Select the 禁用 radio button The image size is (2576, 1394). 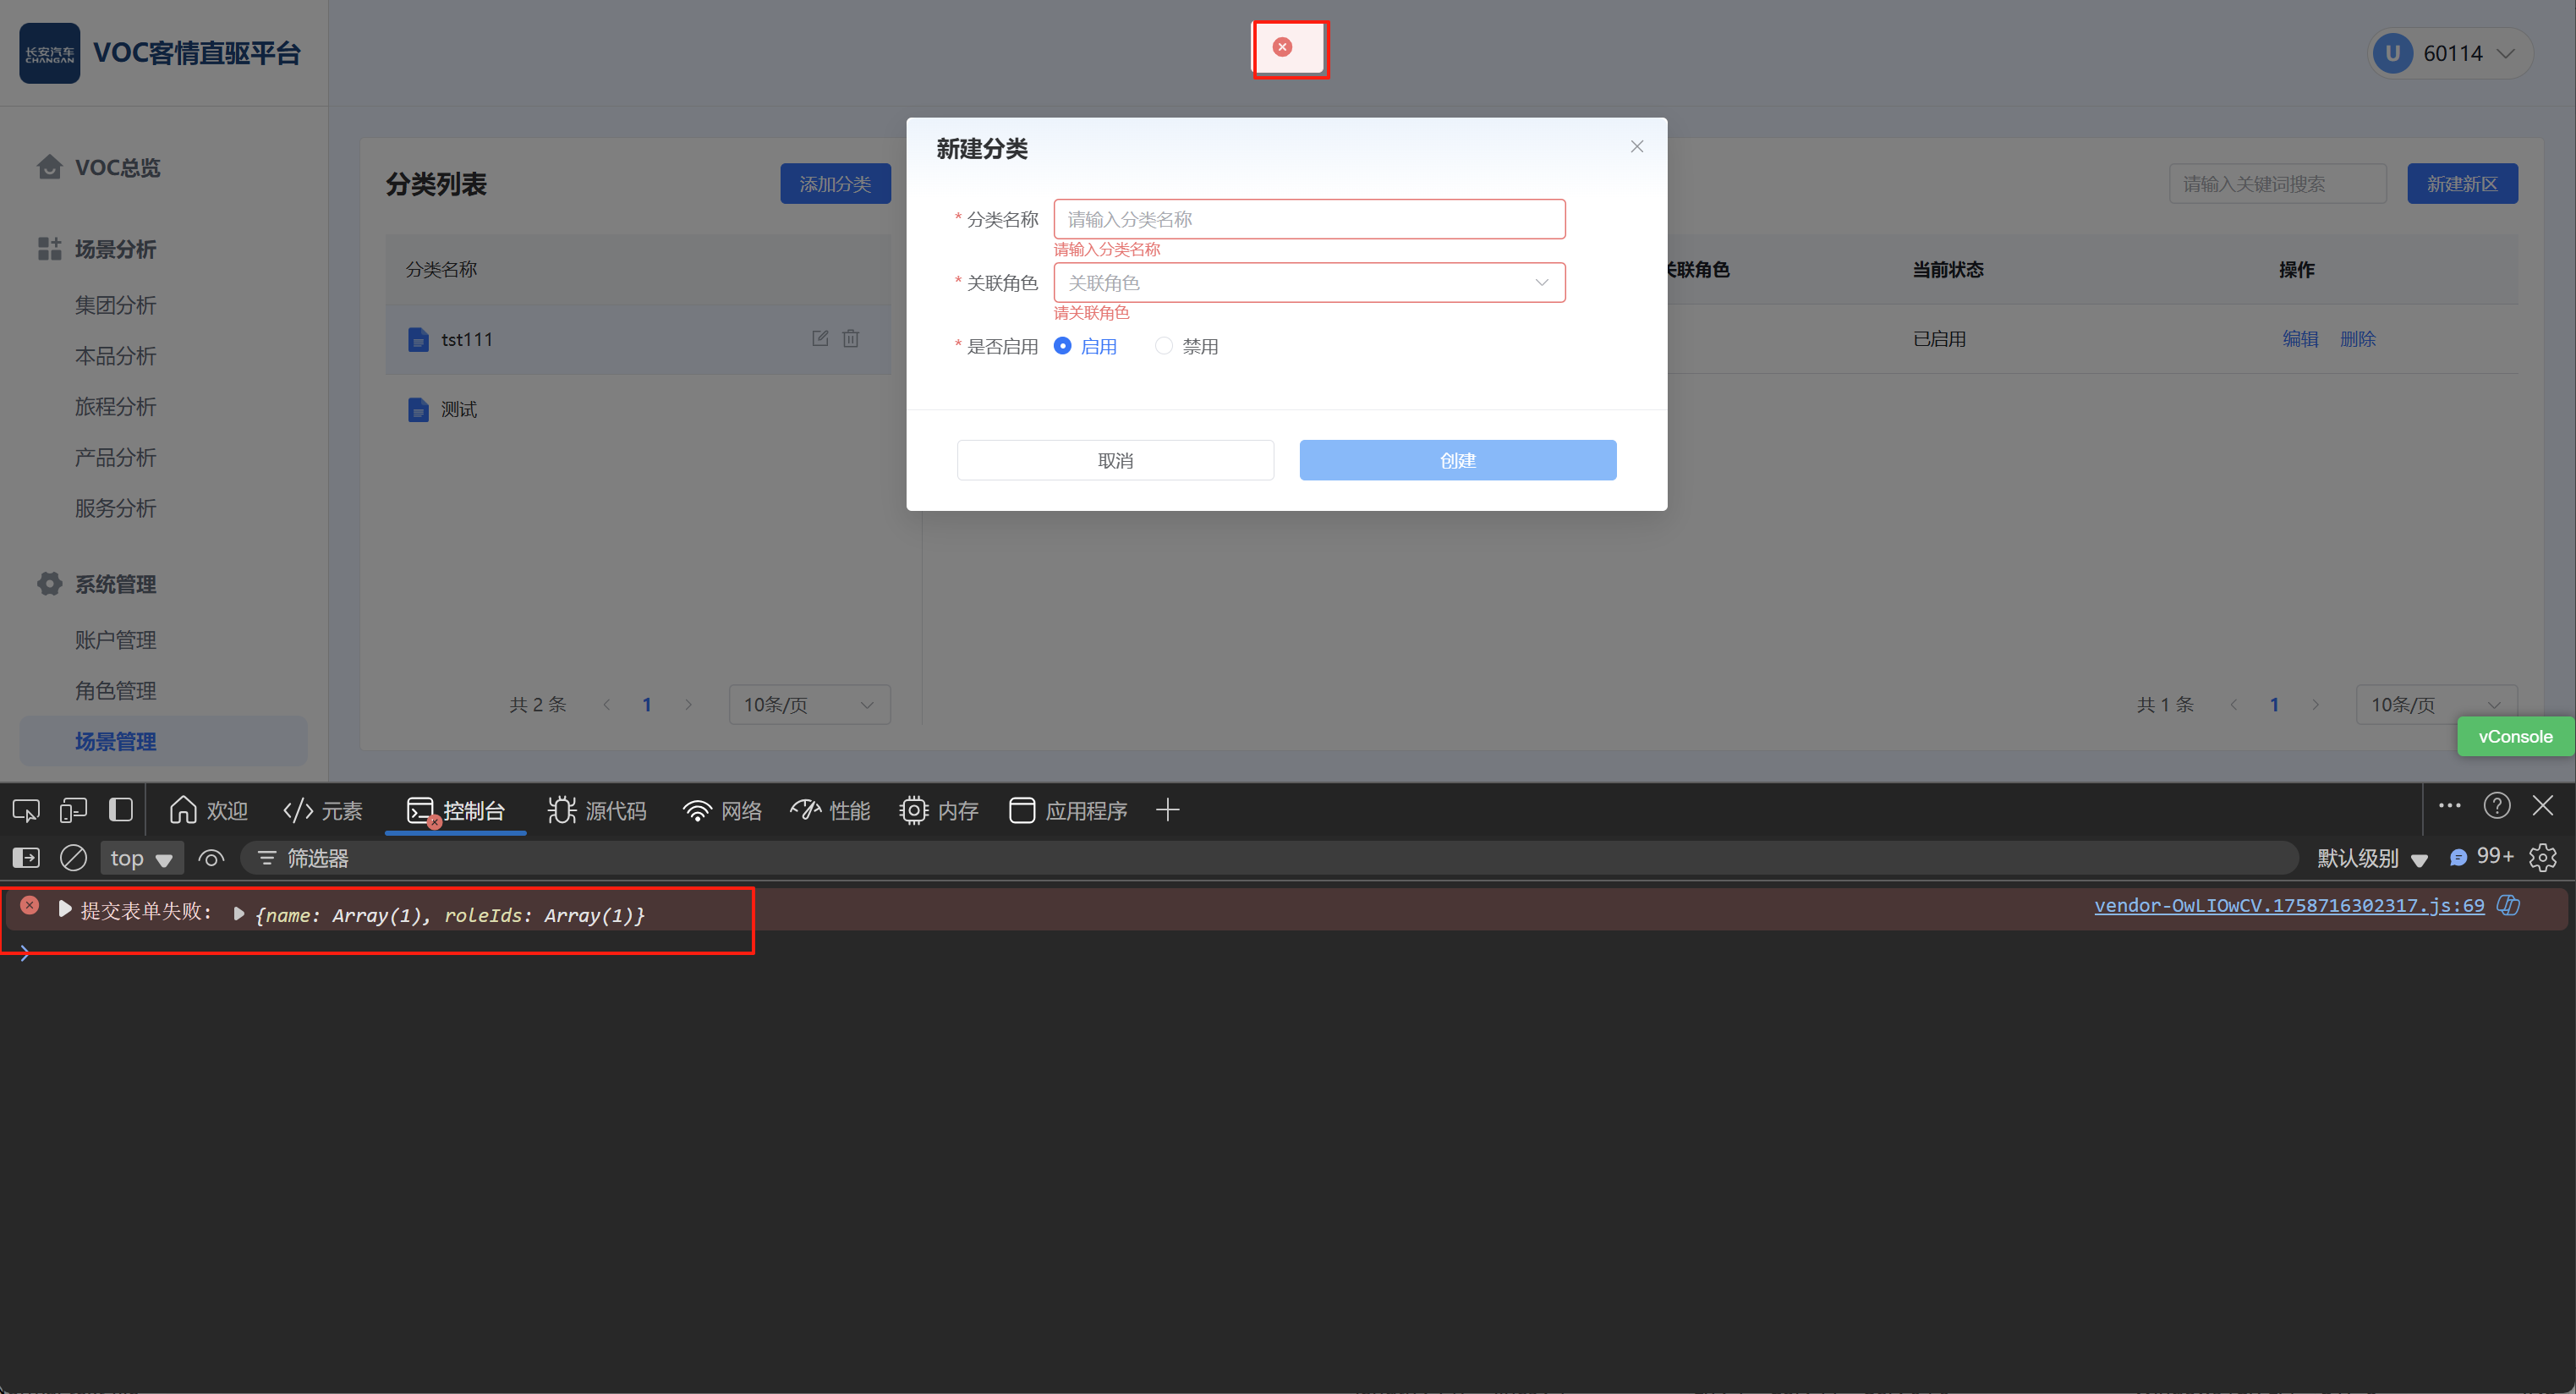tap(1163, 346)
